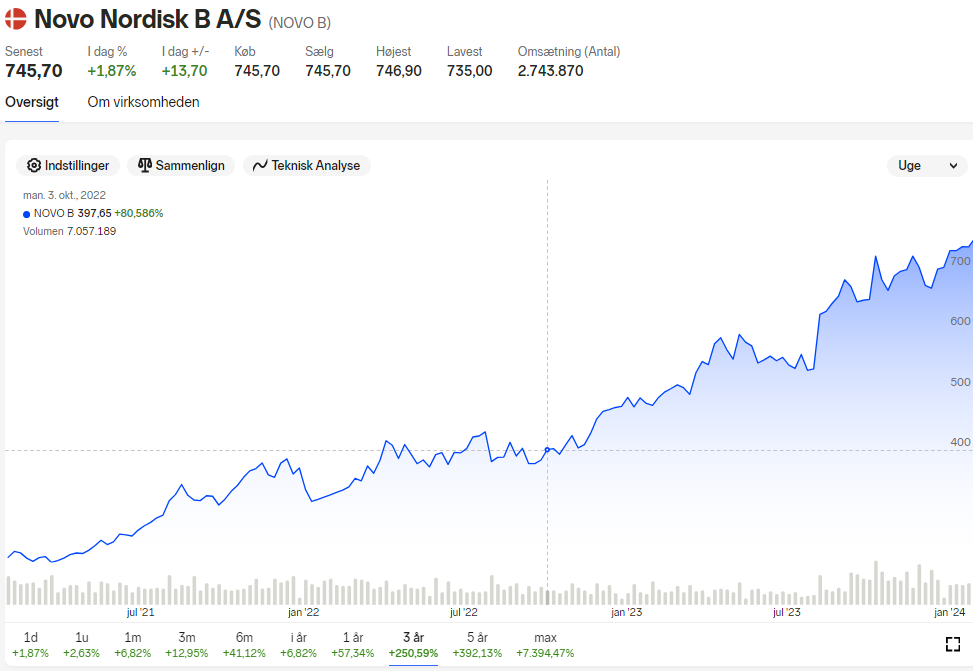Click the 500 price axis label

[x=960, y=382]
